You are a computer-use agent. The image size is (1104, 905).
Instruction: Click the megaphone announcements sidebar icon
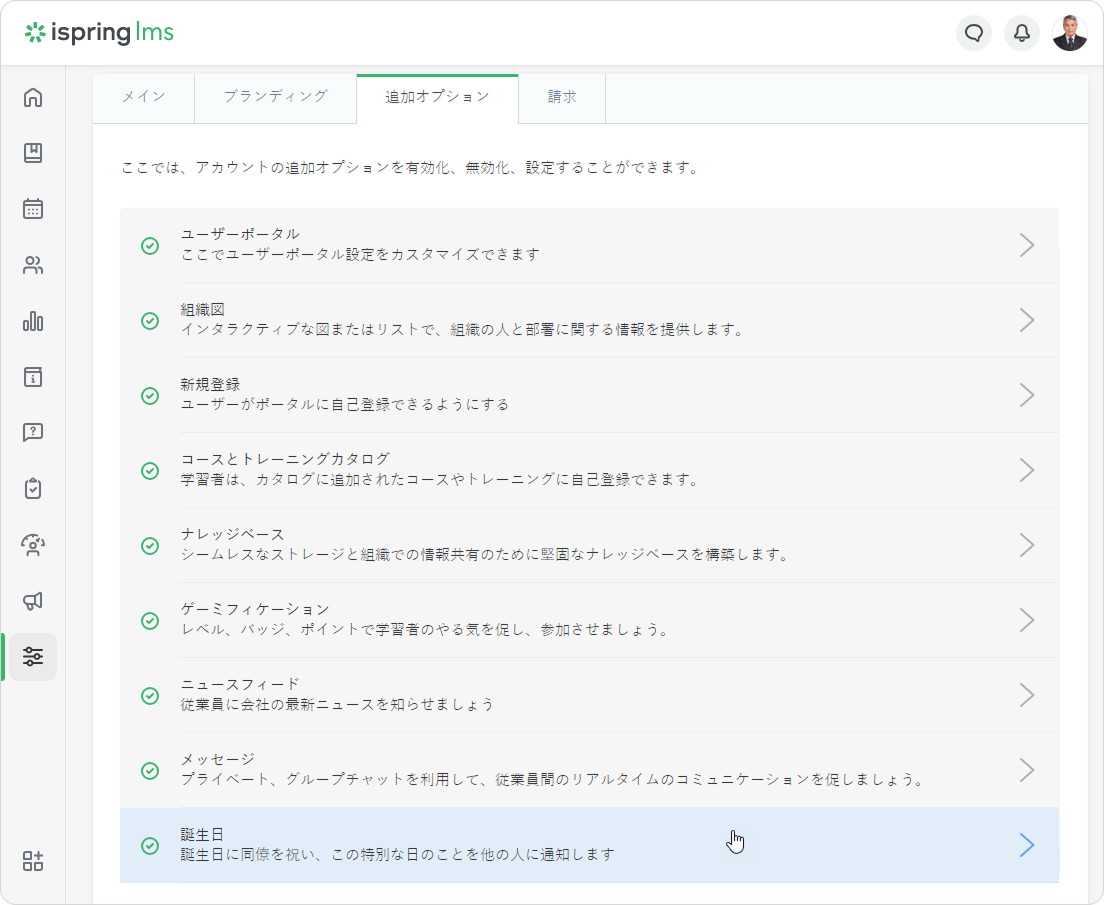(x=33, y=601)
